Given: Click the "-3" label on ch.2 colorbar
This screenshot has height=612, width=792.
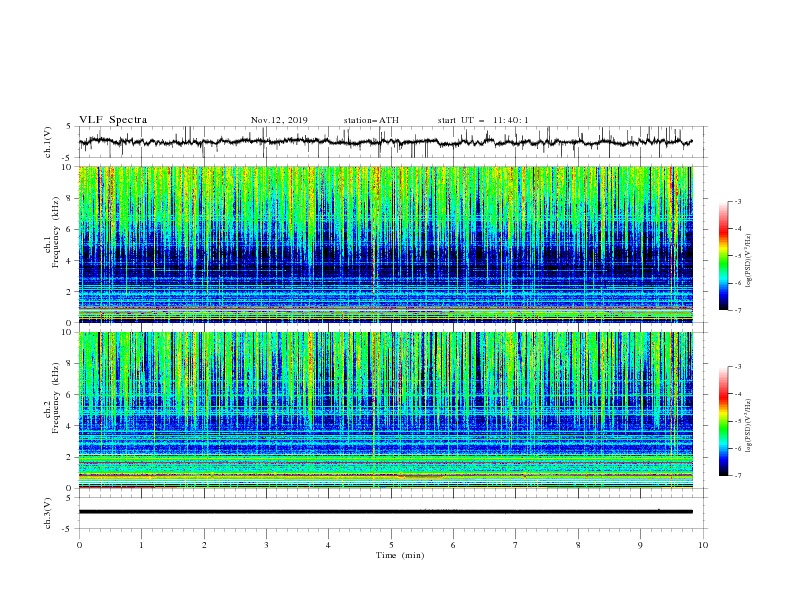Looking at the screenshot, I should tap(738, 367).
